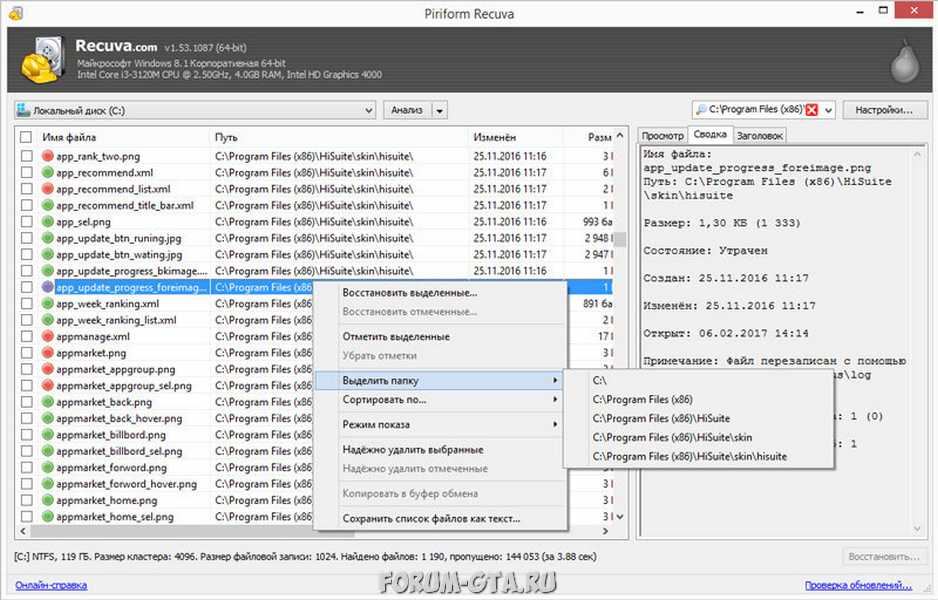Image resolution: width=938 pixels, height=600 pixels.
Task: Click the status dot of appmarket_home.png
Action: pos(48,501)
